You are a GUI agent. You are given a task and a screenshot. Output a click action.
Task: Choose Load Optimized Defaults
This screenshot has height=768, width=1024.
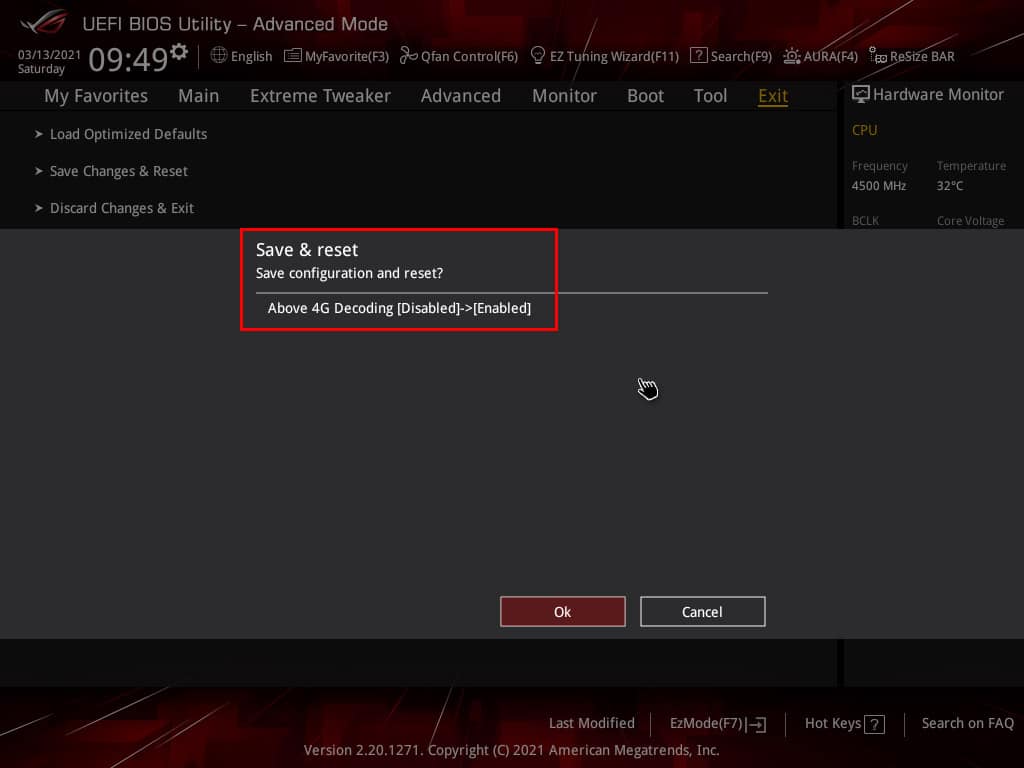point(129,134)
